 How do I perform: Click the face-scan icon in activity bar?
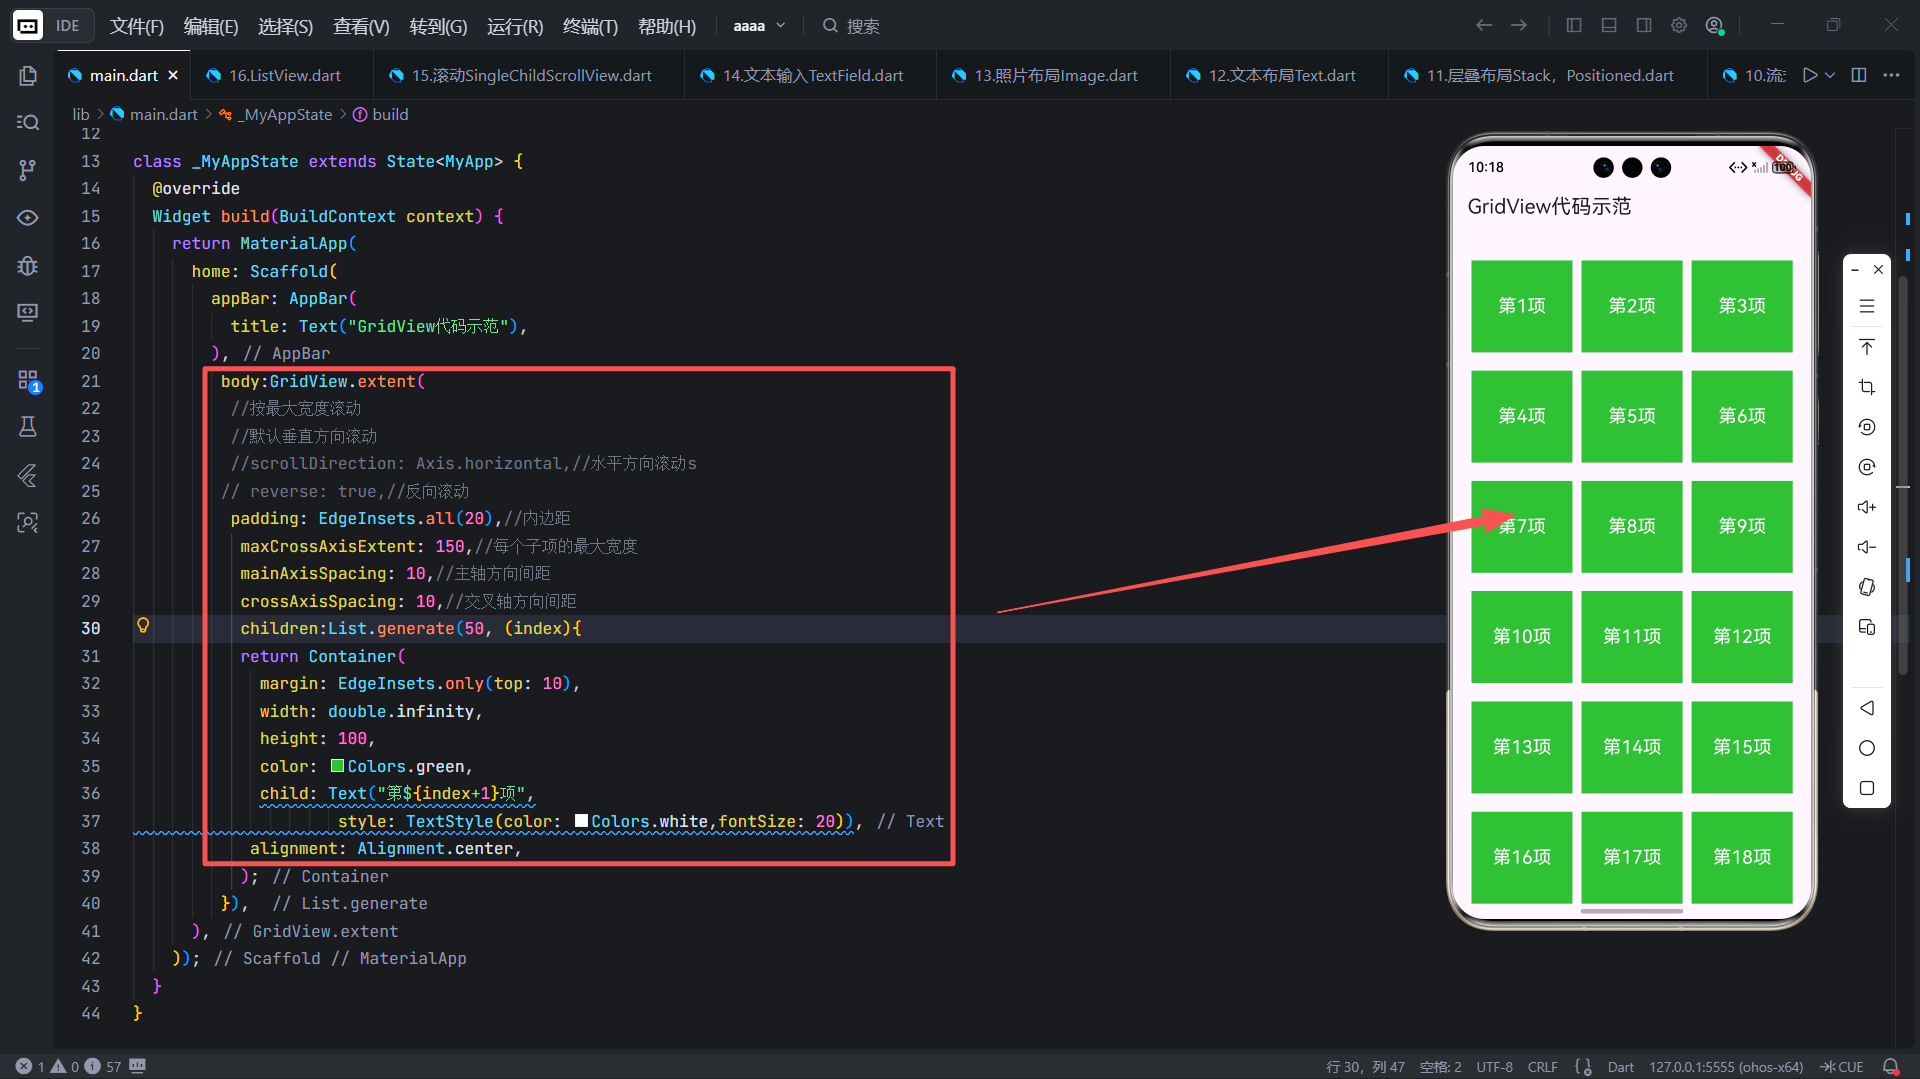pyautogui.click(x=28, y=523)
